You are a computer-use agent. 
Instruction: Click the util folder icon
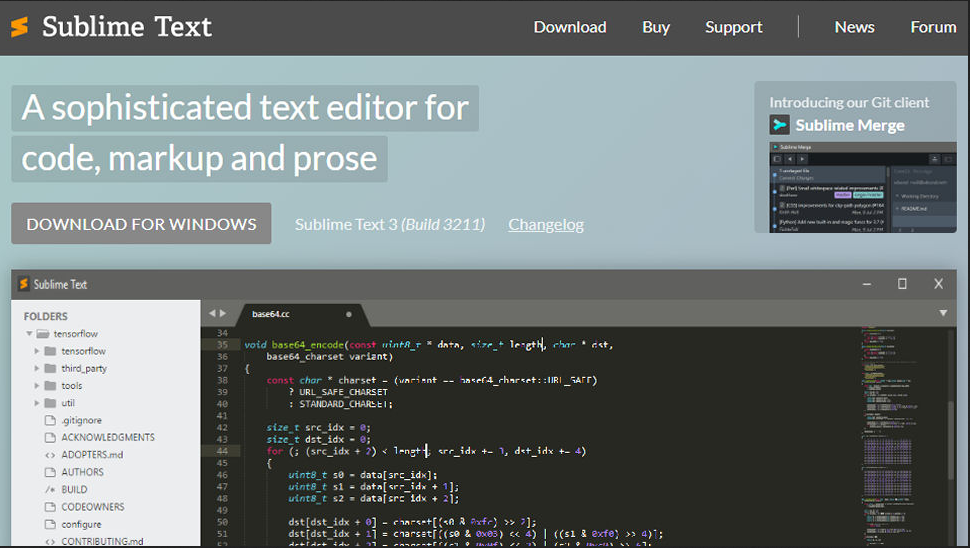(x=51, y=403)
